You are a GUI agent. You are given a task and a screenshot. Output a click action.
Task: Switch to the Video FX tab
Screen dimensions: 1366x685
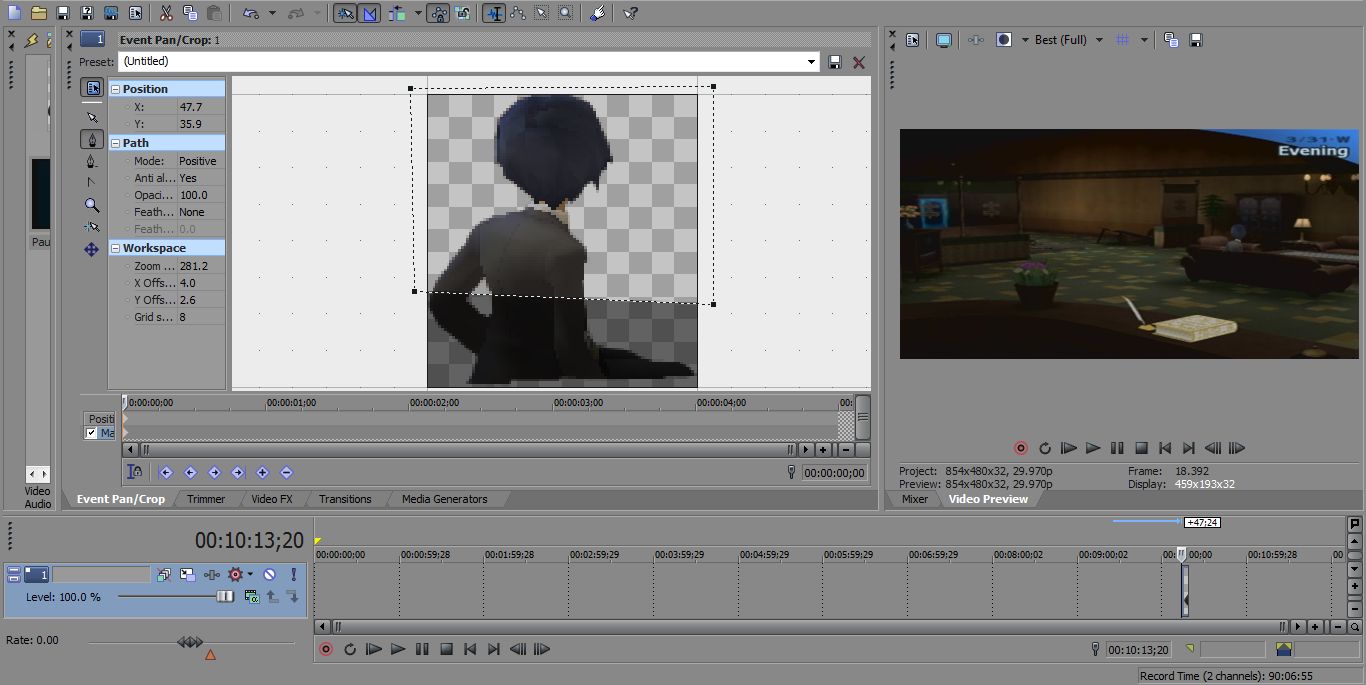271,499
